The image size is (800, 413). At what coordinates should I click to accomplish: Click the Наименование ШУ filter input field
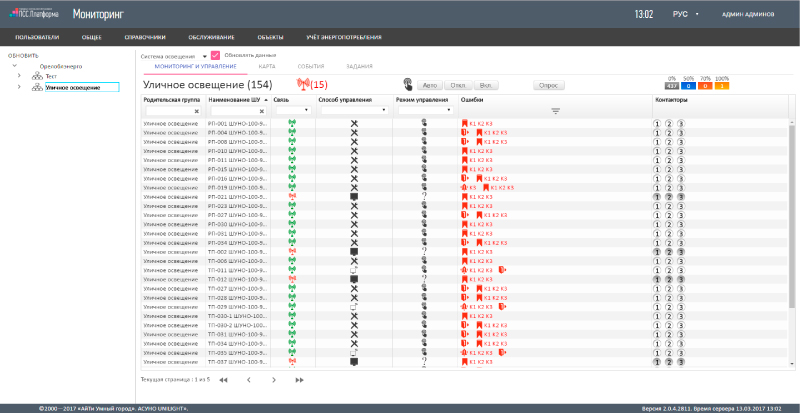pyautogui.click(x=238, y=111)
